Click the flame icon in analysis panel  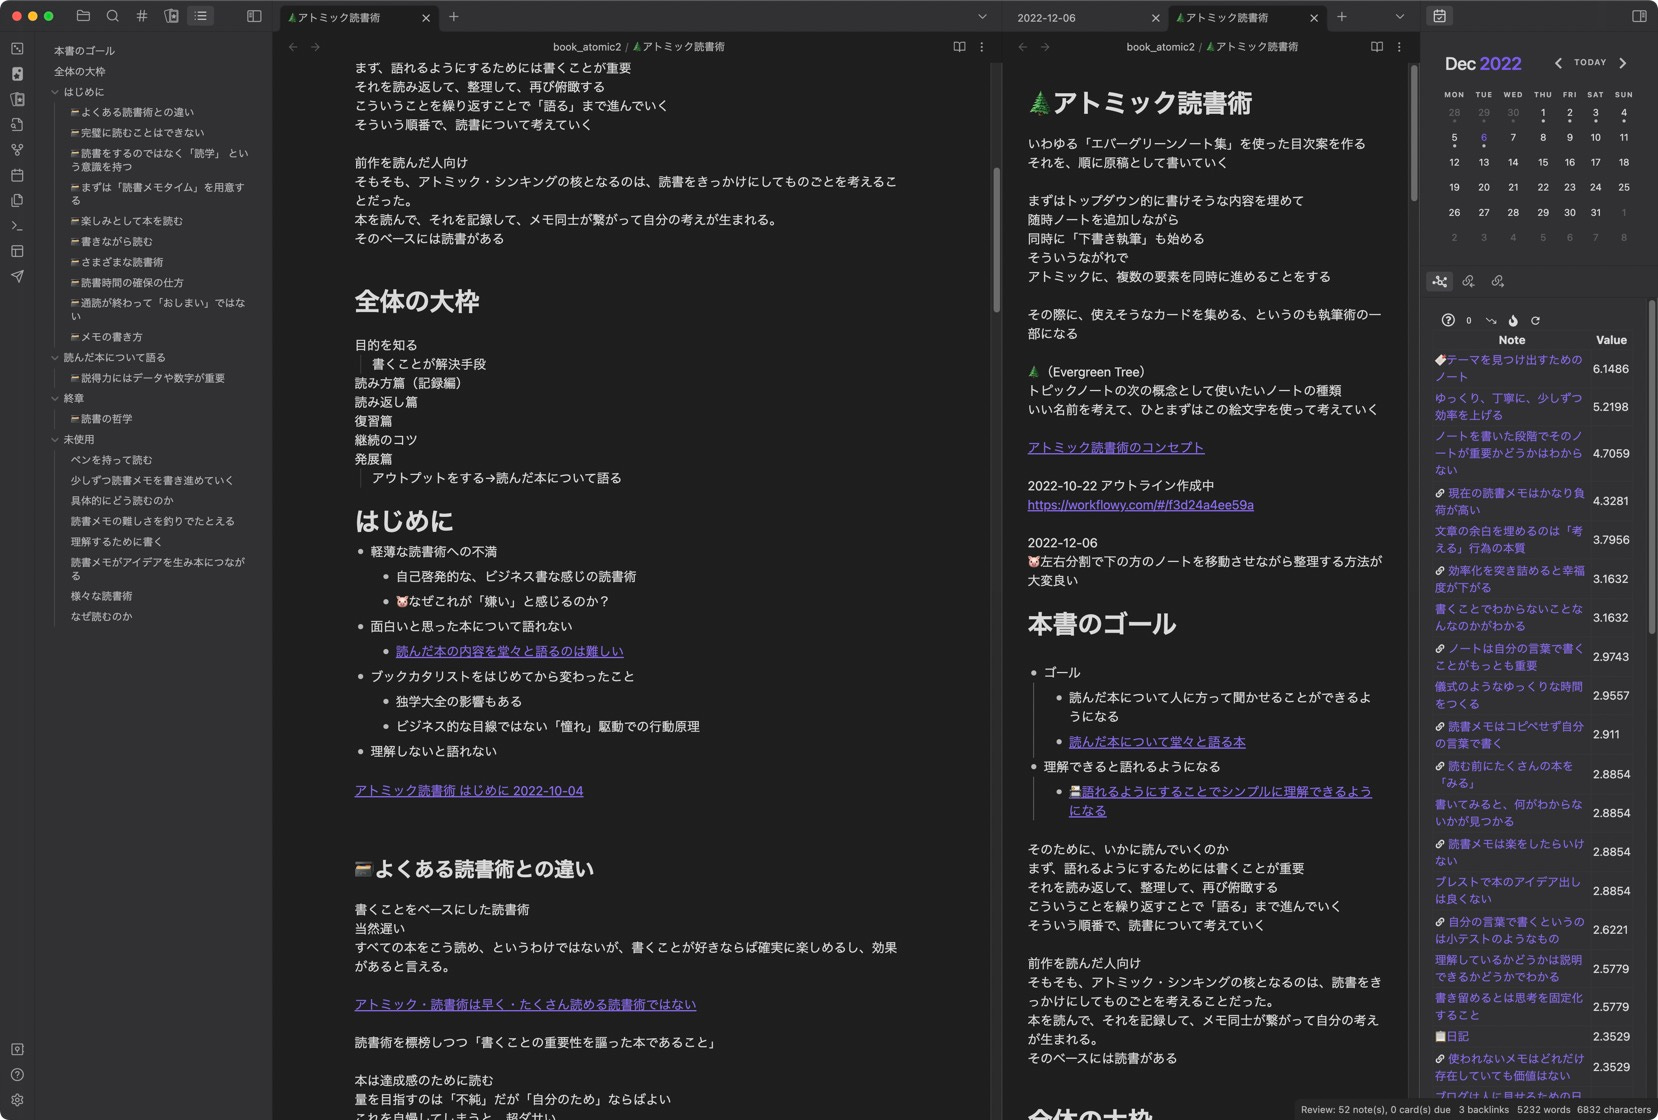tap(1512, 320)
